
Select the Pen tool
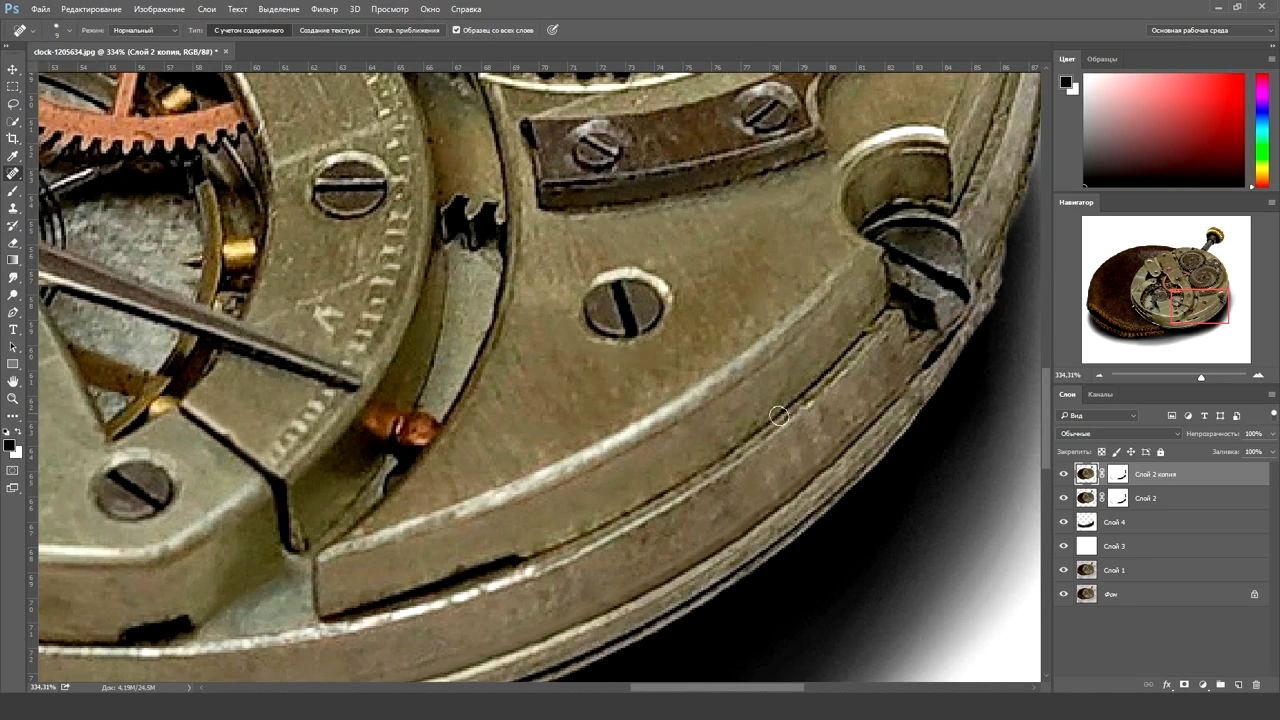pos(13,312)
